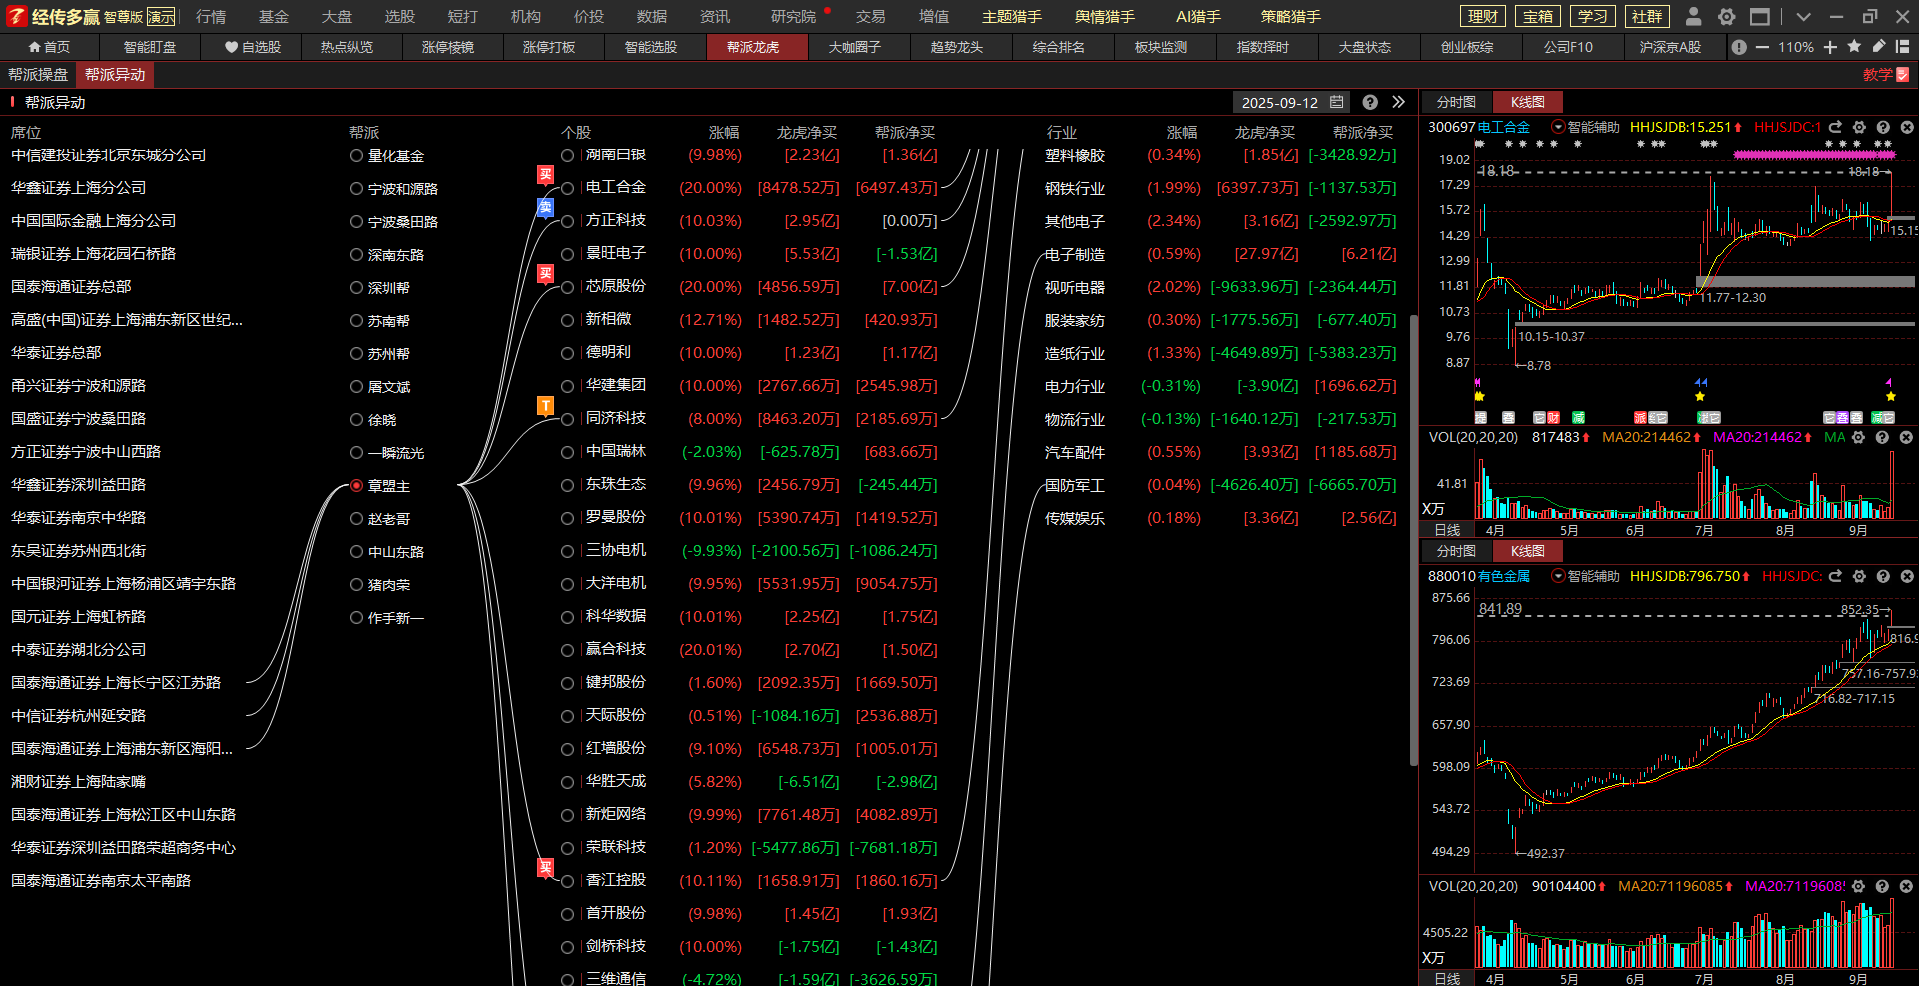Switch top chart to 分时图 tab
Viewport: 1919px width, 986px height.
(x=1456, y=102)
